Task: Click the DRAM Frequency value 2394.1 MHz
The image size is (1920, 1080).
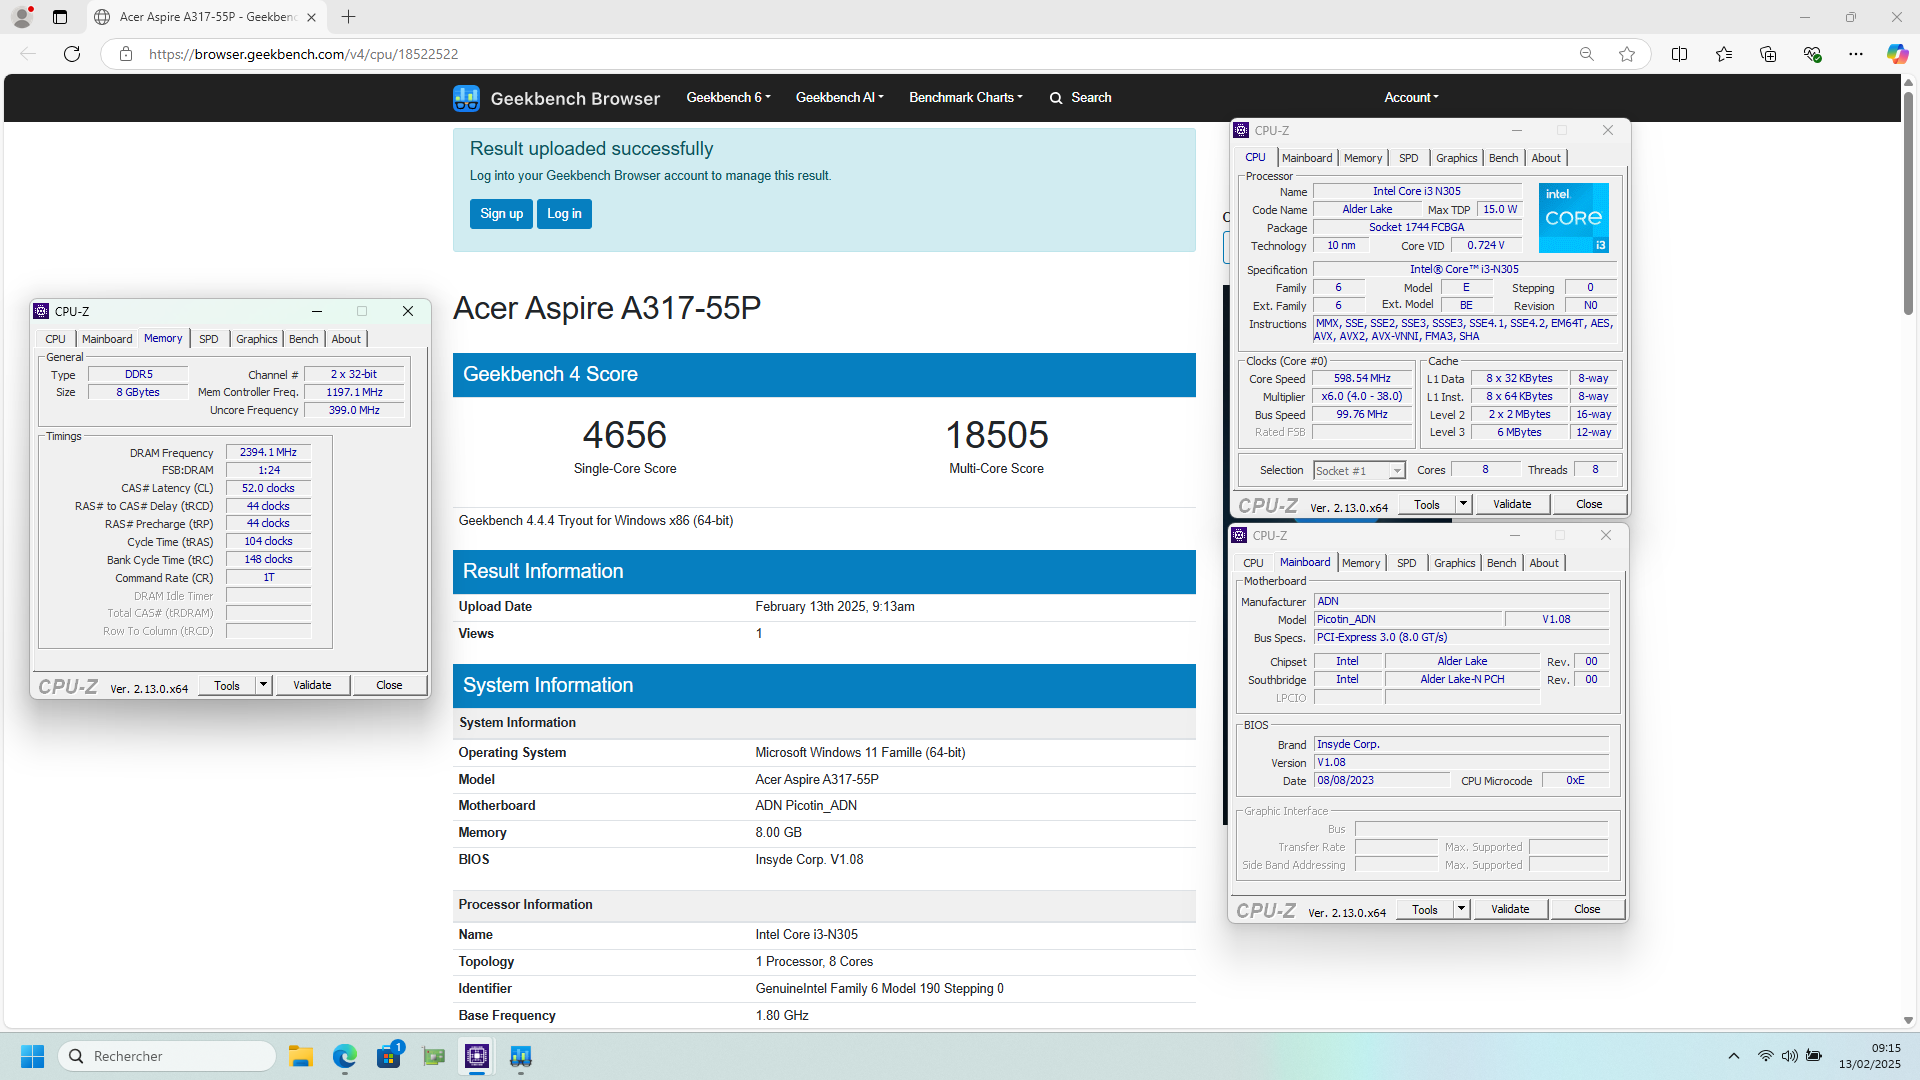Action: 268,453
